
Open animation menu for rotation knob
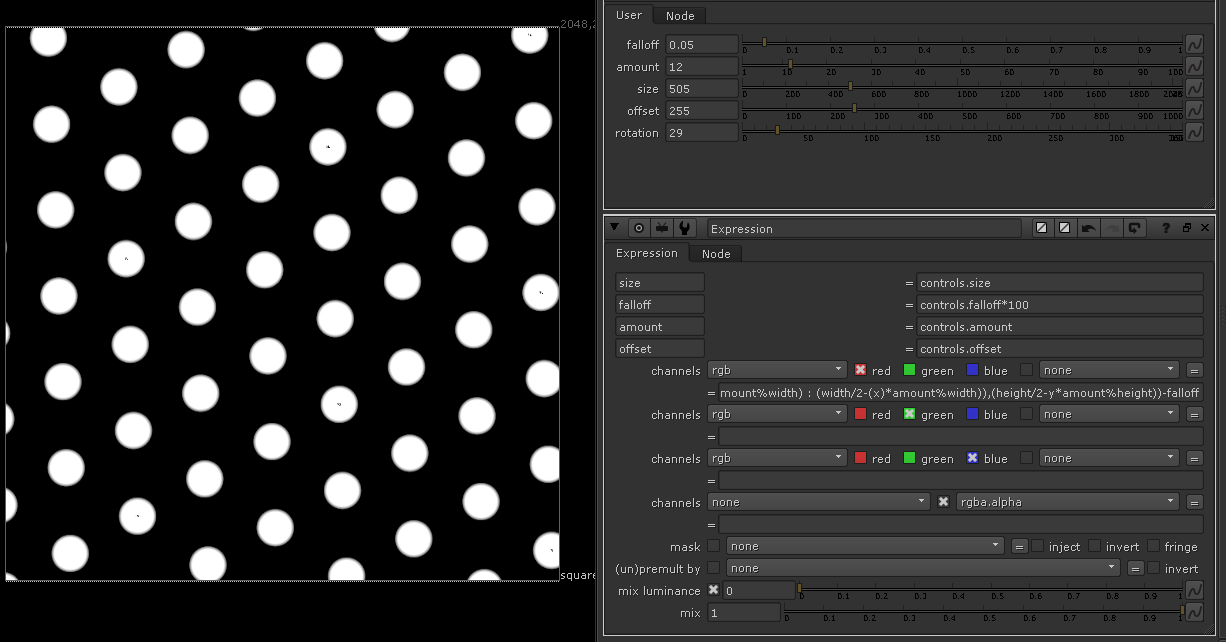[x=1194, y=132]
